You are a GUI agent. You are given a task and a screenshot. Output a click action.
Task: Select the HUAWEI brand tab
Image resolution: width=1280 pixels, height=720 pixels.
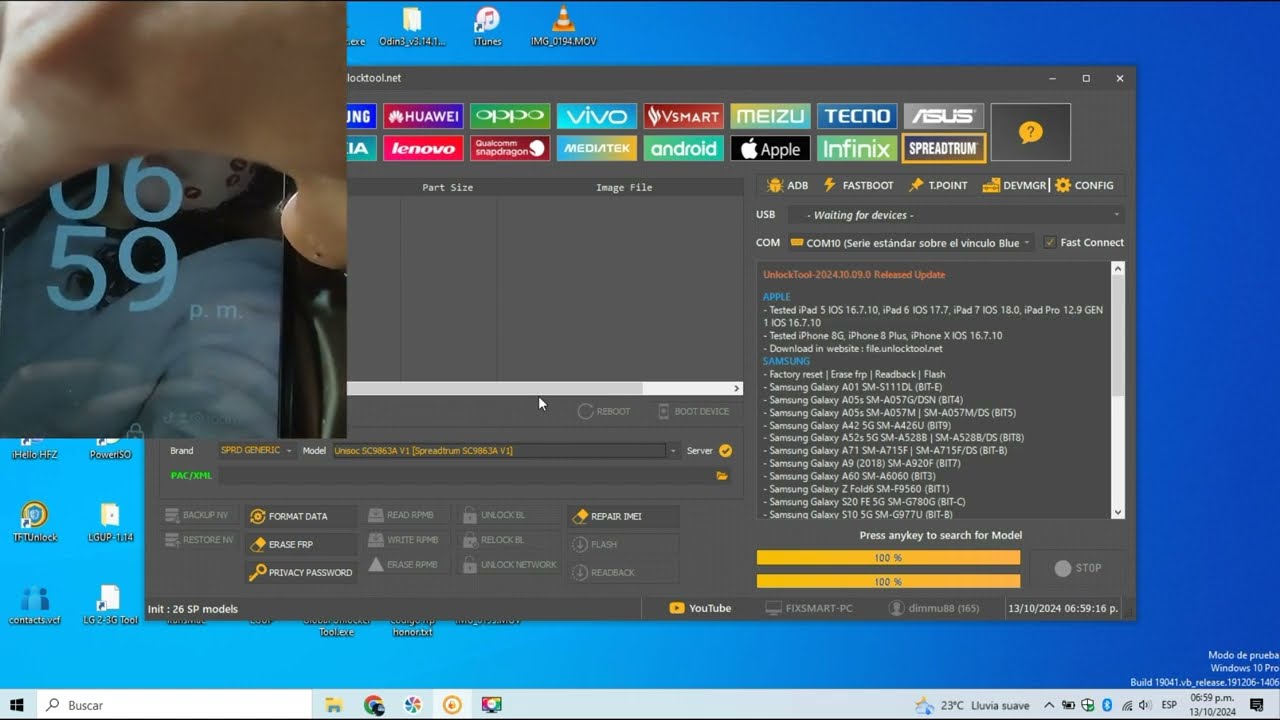tap(424, 116)
